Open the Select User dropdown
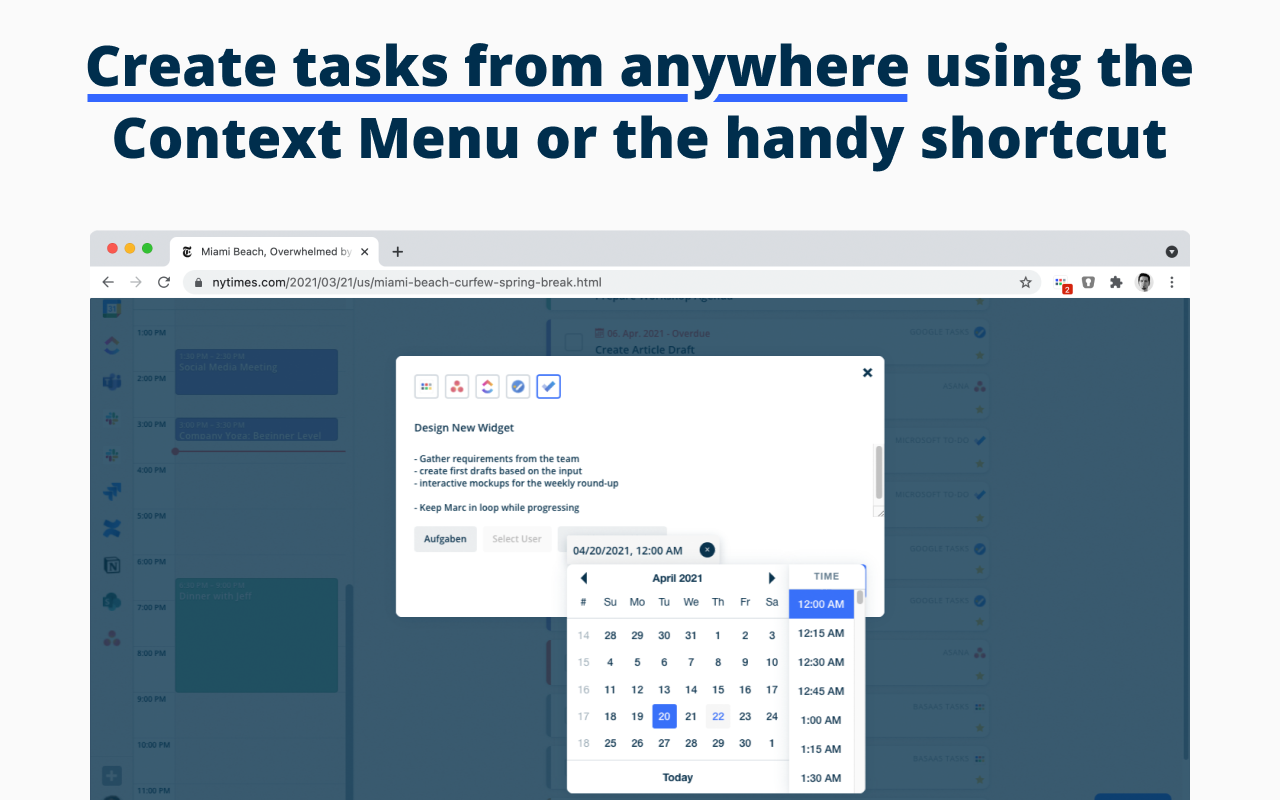The width and height of the screenshot is (1280, 800). click(517, 538)
